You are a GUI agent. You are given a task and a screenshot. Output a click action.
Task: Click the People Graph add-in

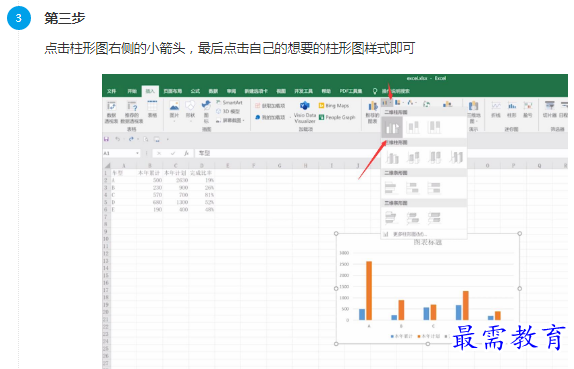(x=337, y=117)
